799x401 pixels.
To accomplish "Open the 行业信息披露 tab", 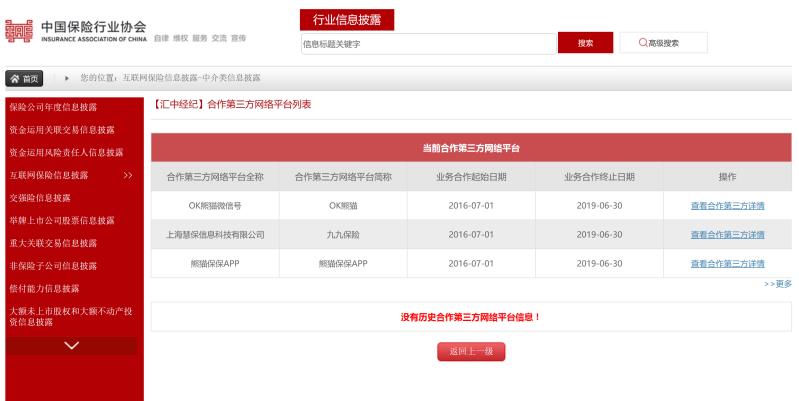I will [347, 20].
